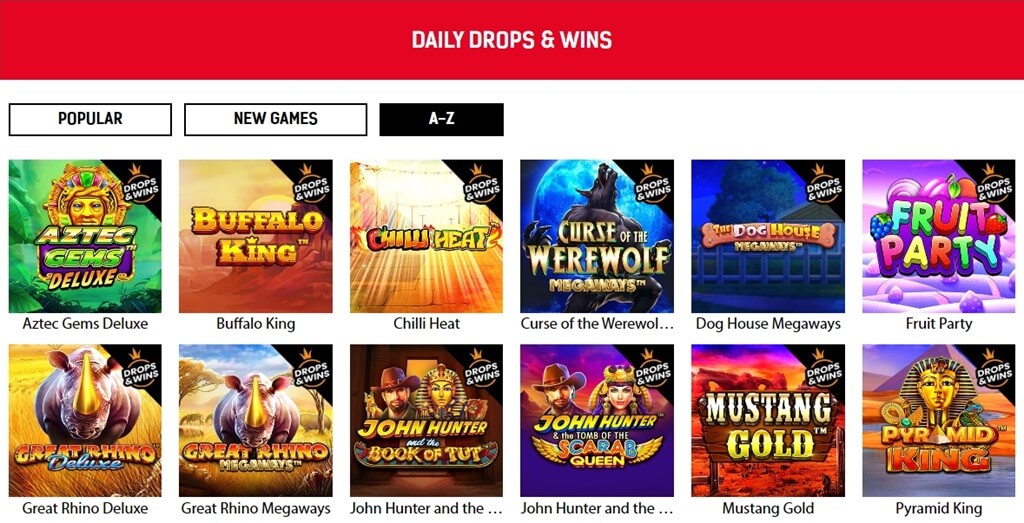This screenshot has width=1024, height=523.
Task: Open the Pyramid King game thumbnail
Action: (x=938, y=420)
